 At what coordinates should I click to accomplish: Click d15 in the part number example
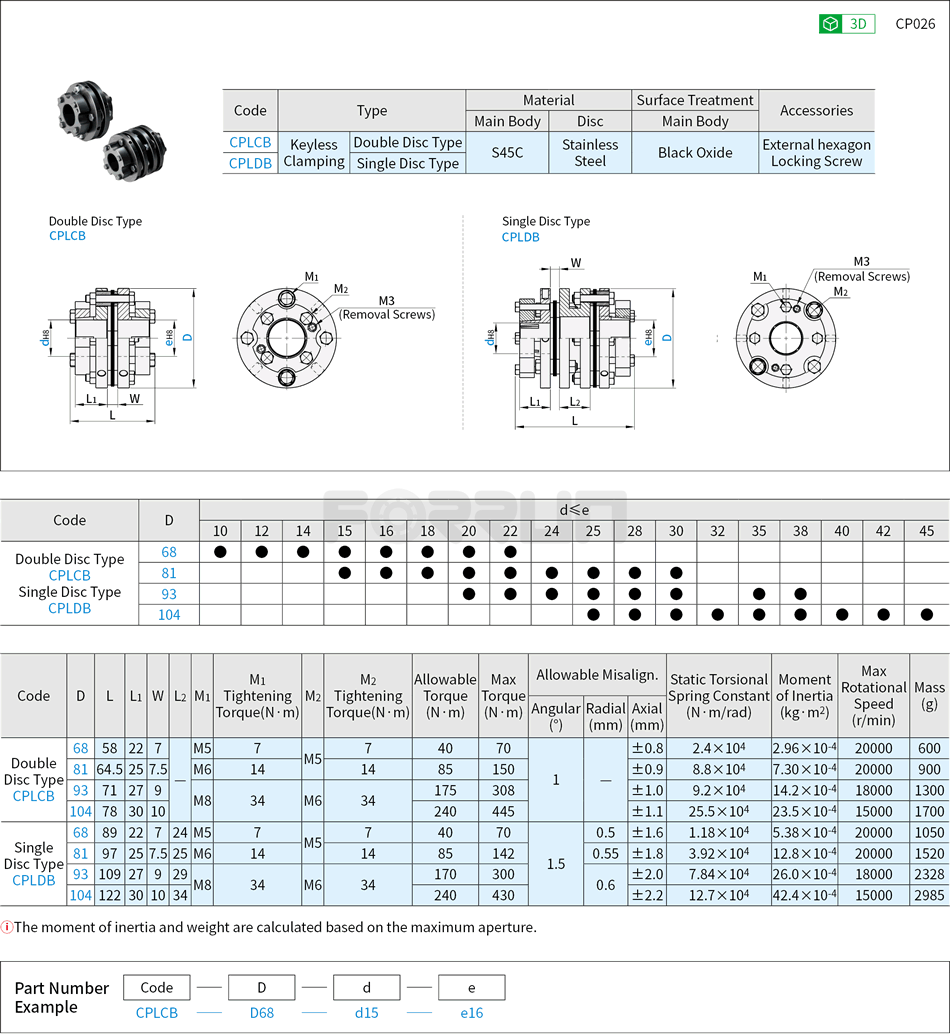tap(367, 1013)
